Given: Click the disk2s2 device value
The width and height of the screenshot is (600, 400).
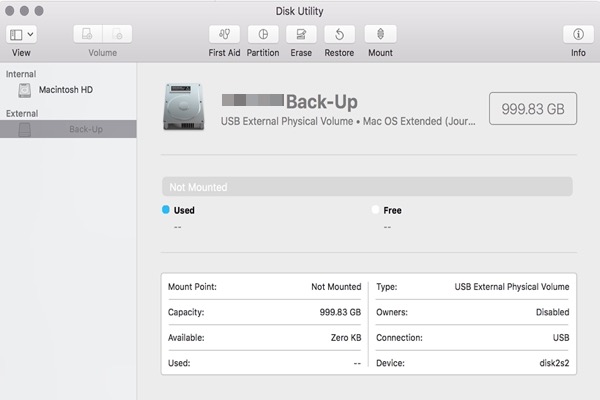Looking at the screenshot, I should [x=553, y=363].
